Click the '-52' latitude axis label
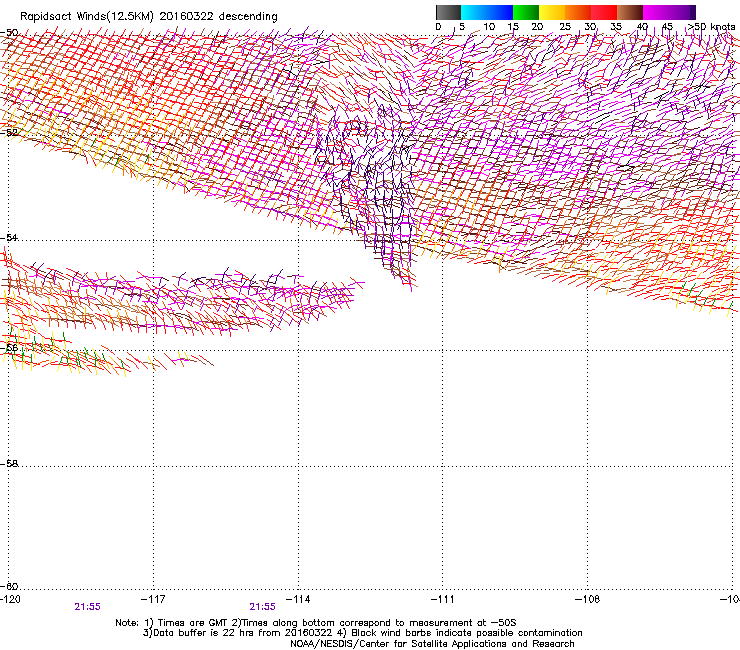Image resolution: width=740 pixels, height=650 pixels. point(9,133)
